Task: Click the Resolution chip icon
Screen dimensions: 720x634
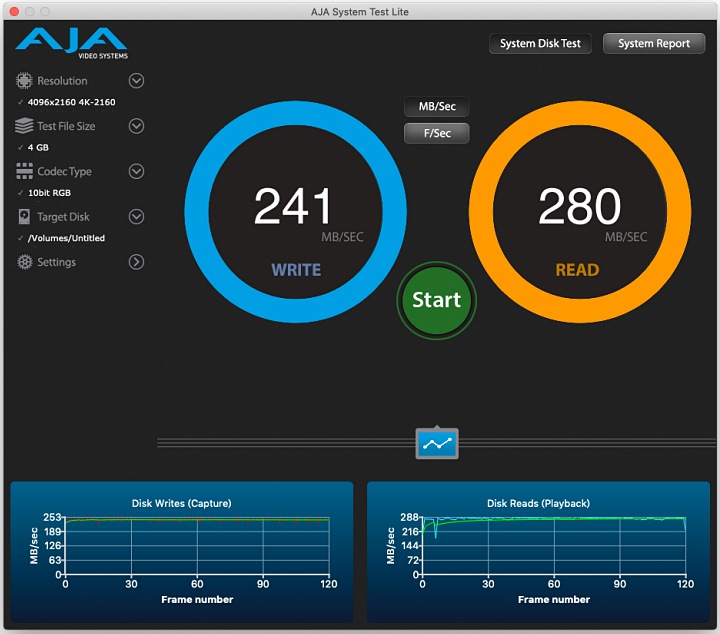Action: tap(24, 81)
